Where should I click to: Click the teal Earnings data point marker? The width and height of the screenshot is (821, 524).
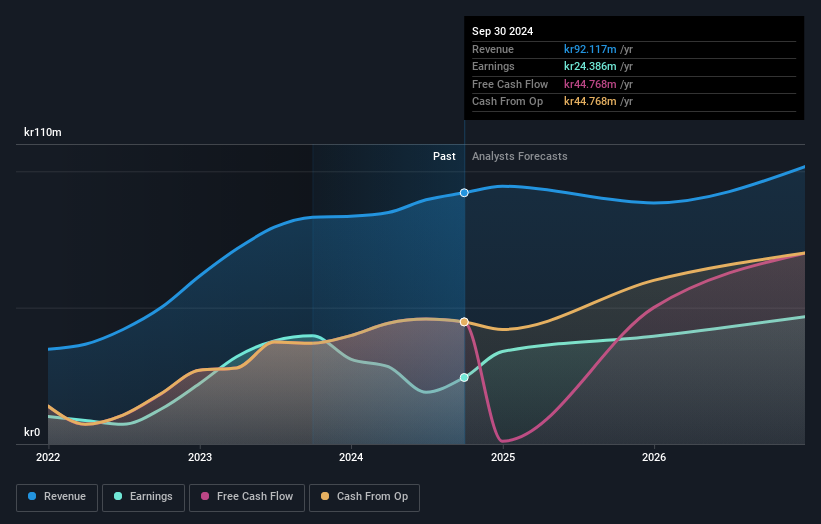(x=464, y=377)
